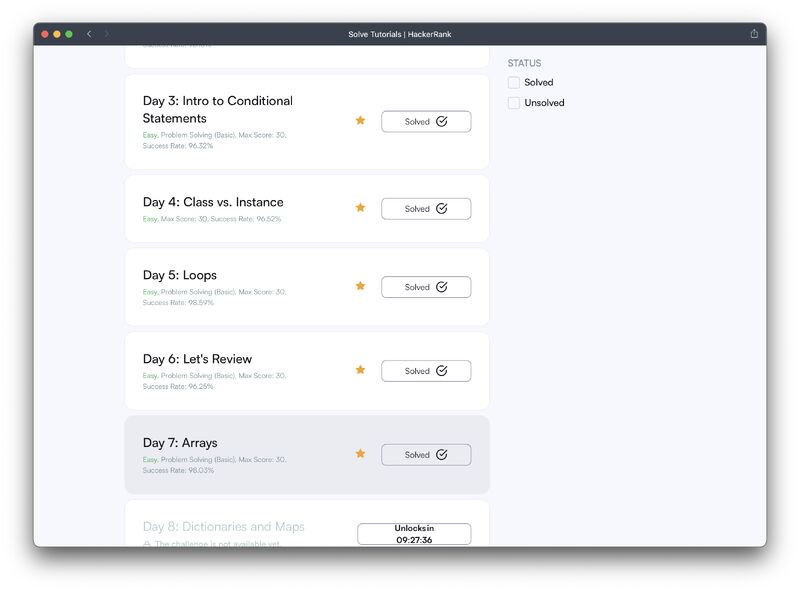Enable the Solved status filter checkbox
This screenshot has width=800, height=591.
pyautogui.click(x=514, y=83)
